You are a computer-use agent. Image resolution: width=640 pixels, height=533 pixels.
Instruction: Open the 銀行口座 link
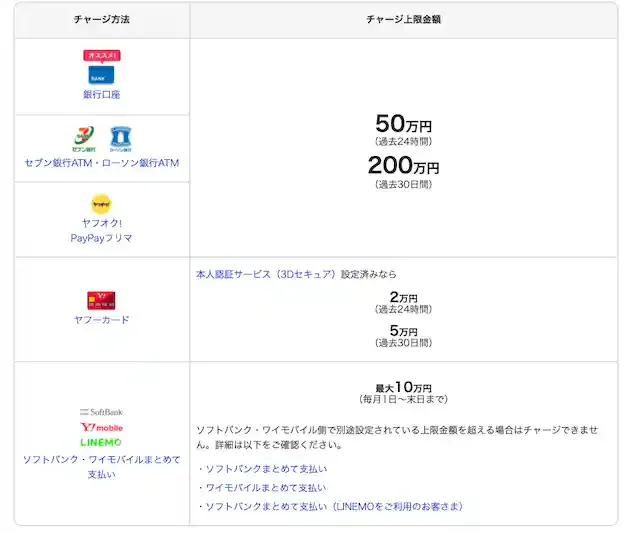(101, 95)
